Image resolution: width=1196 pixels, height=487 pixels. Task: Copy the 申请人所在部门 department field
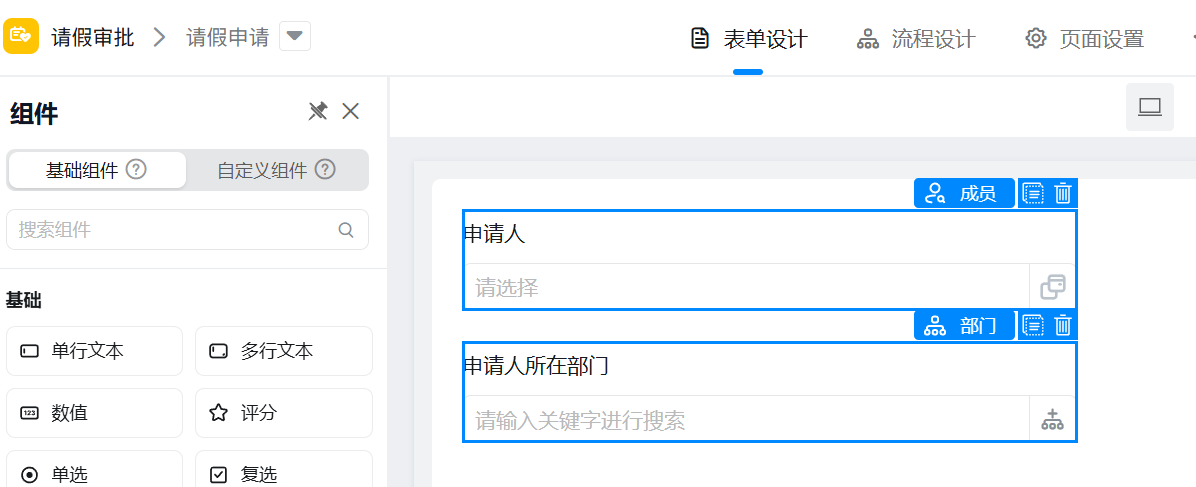pos(1033,325)
